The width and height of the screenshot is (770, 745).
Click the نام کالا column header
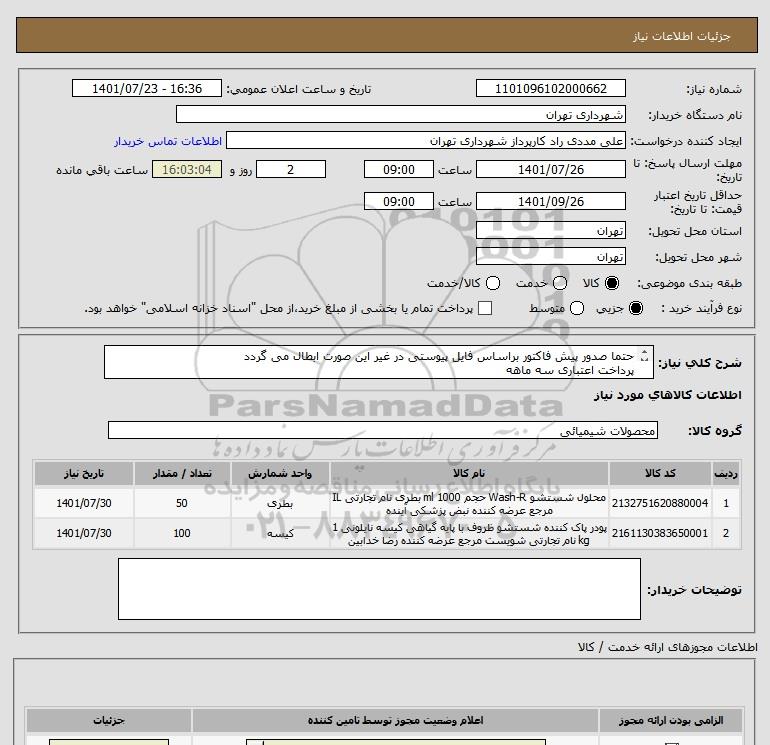point(469,473)
